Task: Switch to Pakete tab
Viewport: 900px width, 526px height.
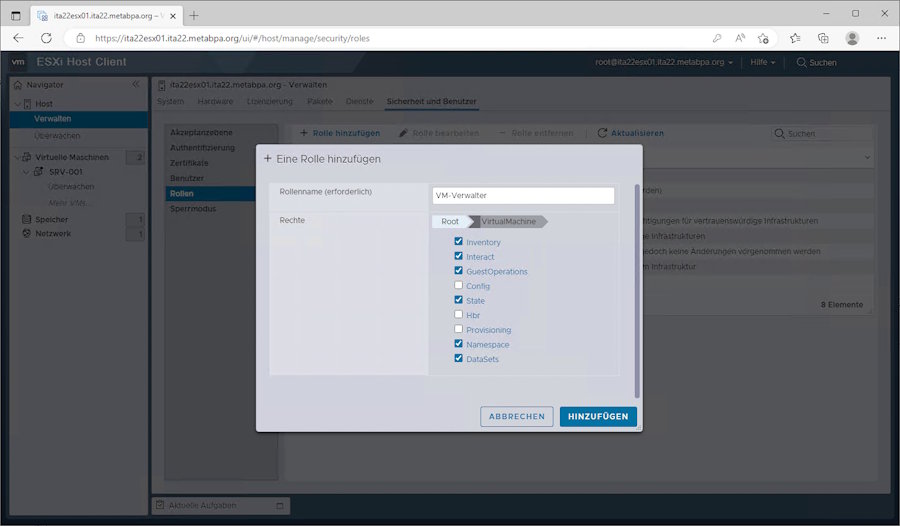Action: pyautogui.click(x=320, y=101)
